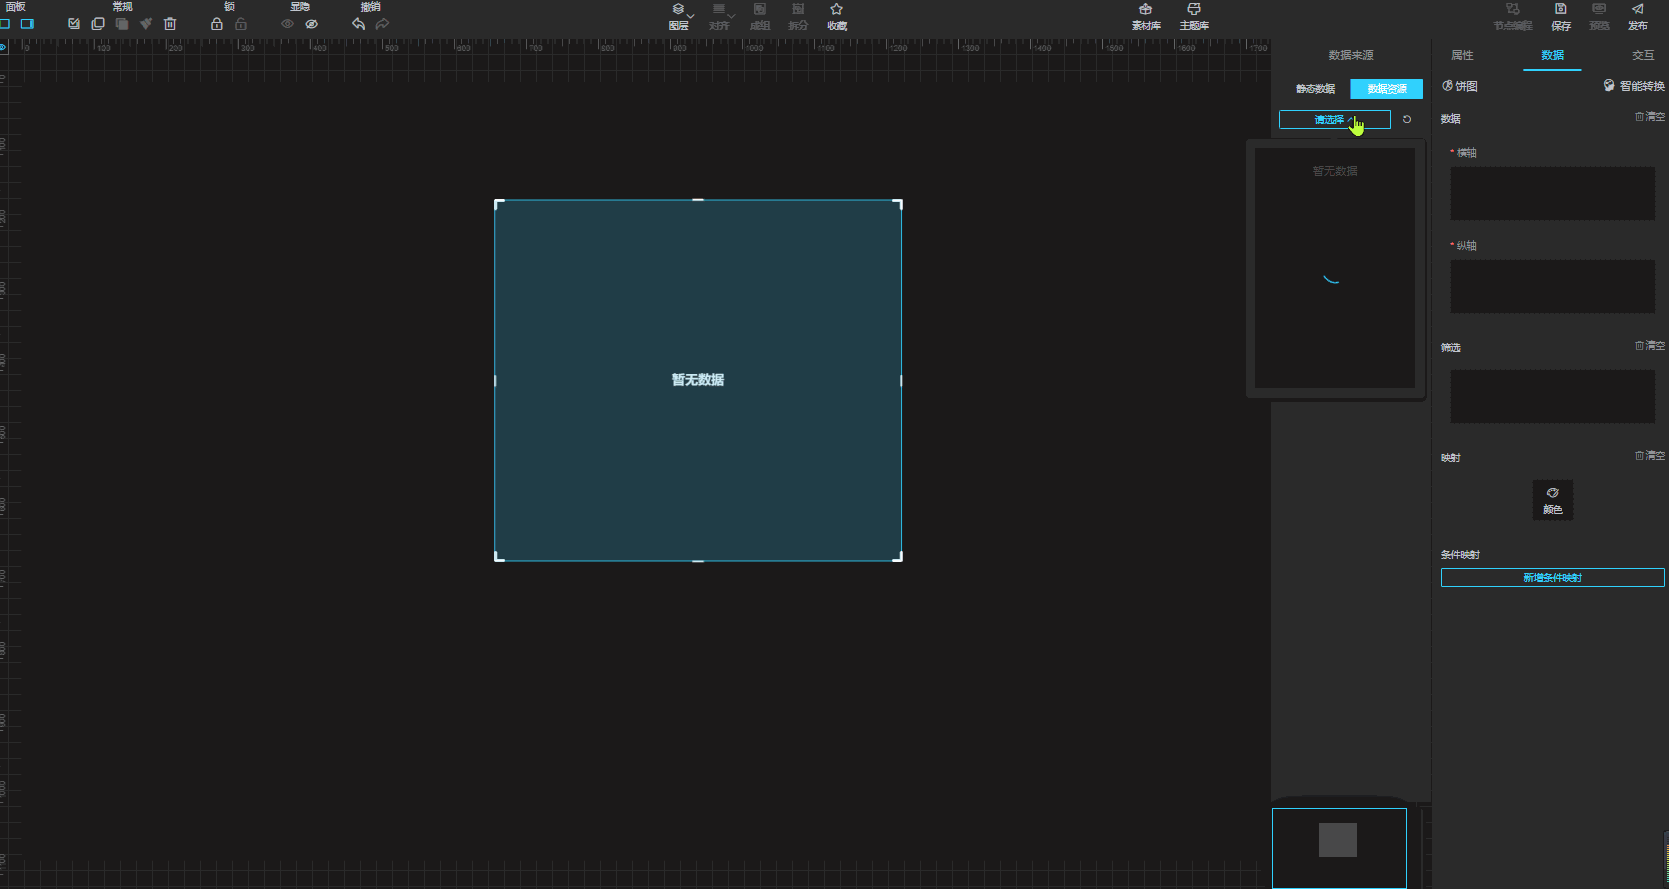Click the unlock icon in toolbar
The height and width of the screenshot is (889, 1669).
coord(241,24)
